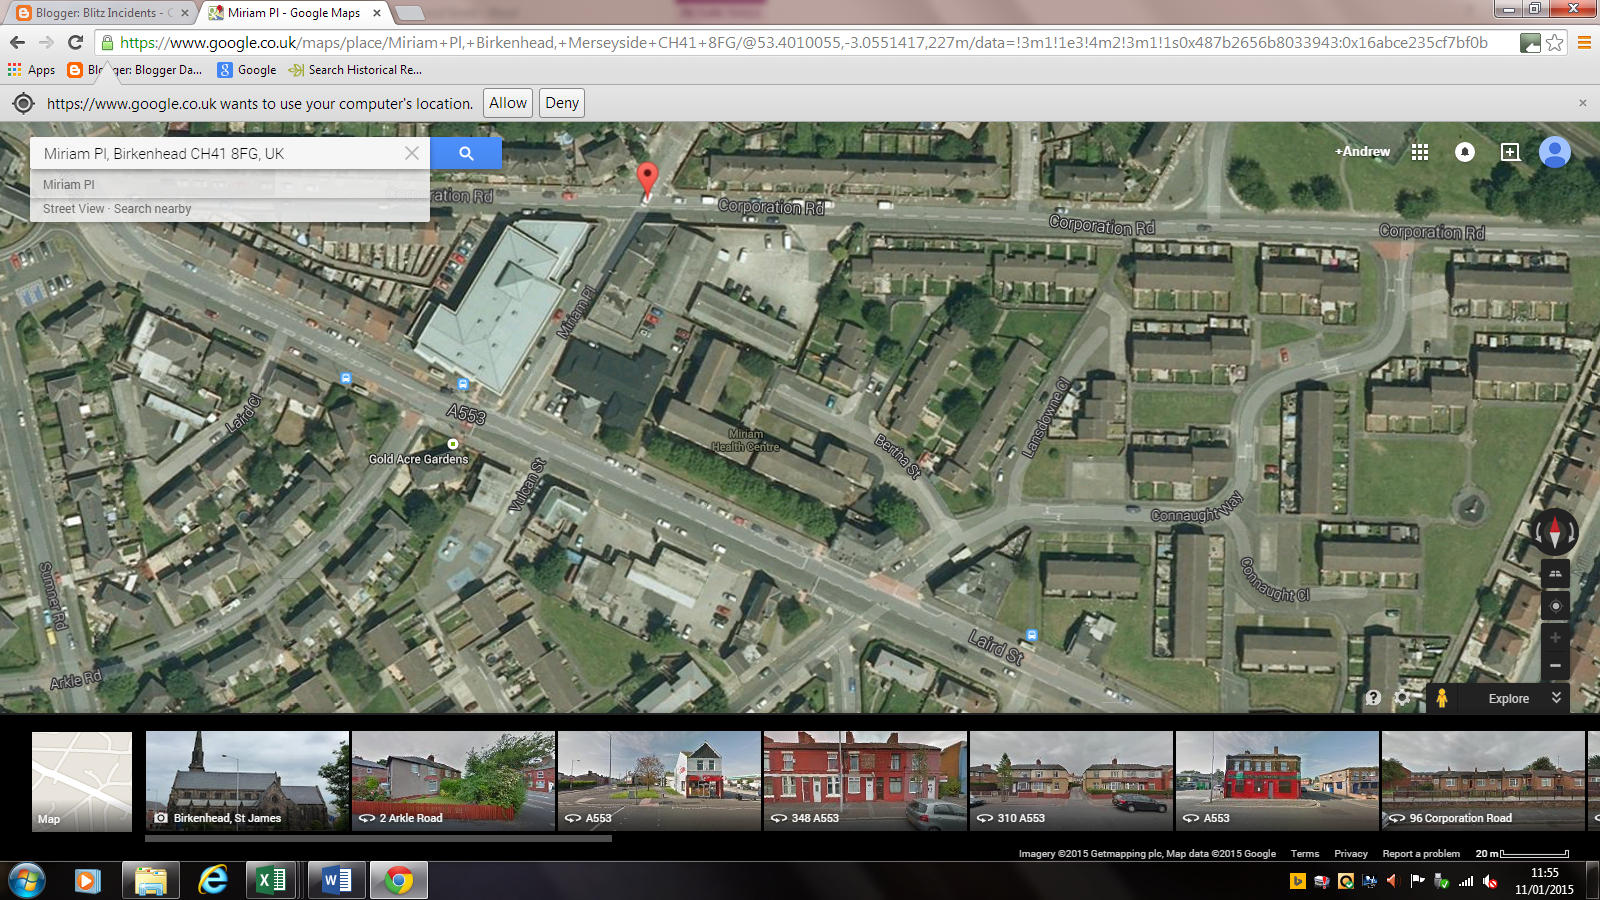Open the Terms link
The width and height of the screenshot is (1600, 900).
(1305, 854)
